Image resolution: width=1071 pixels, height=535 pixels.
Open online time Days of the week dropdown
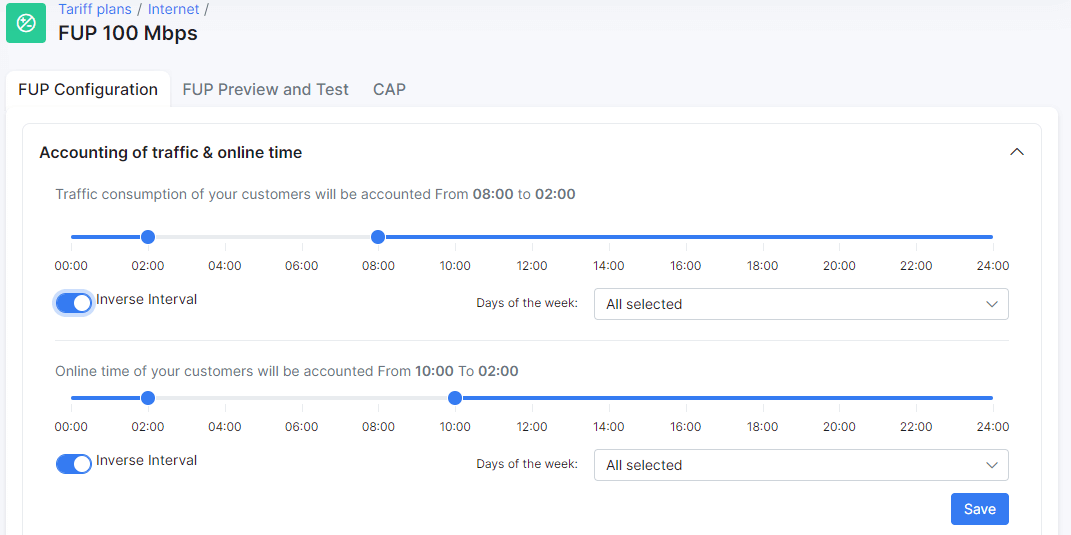tap(801, 465)
